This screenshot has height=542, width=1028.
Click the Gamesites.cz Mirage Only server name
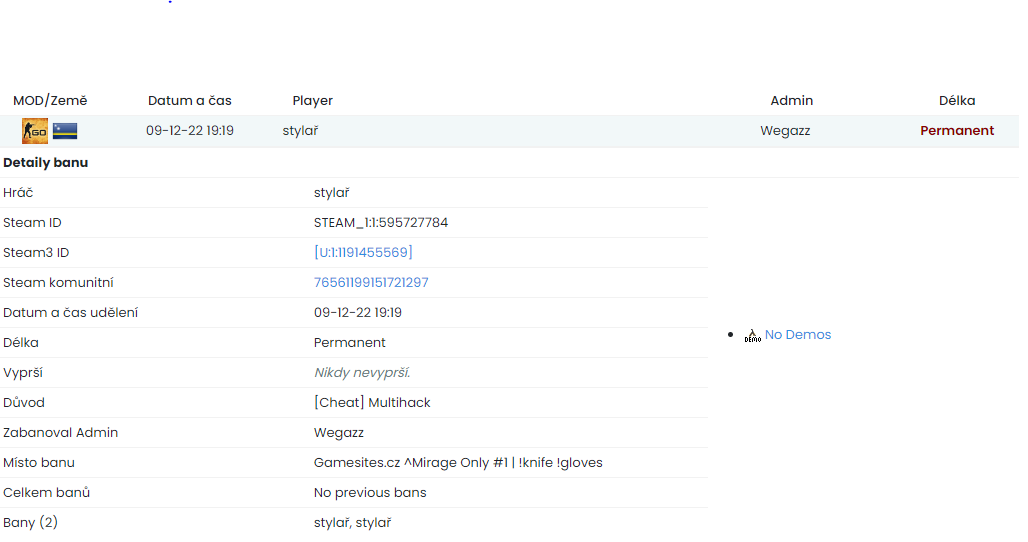[x=458, y=463]
